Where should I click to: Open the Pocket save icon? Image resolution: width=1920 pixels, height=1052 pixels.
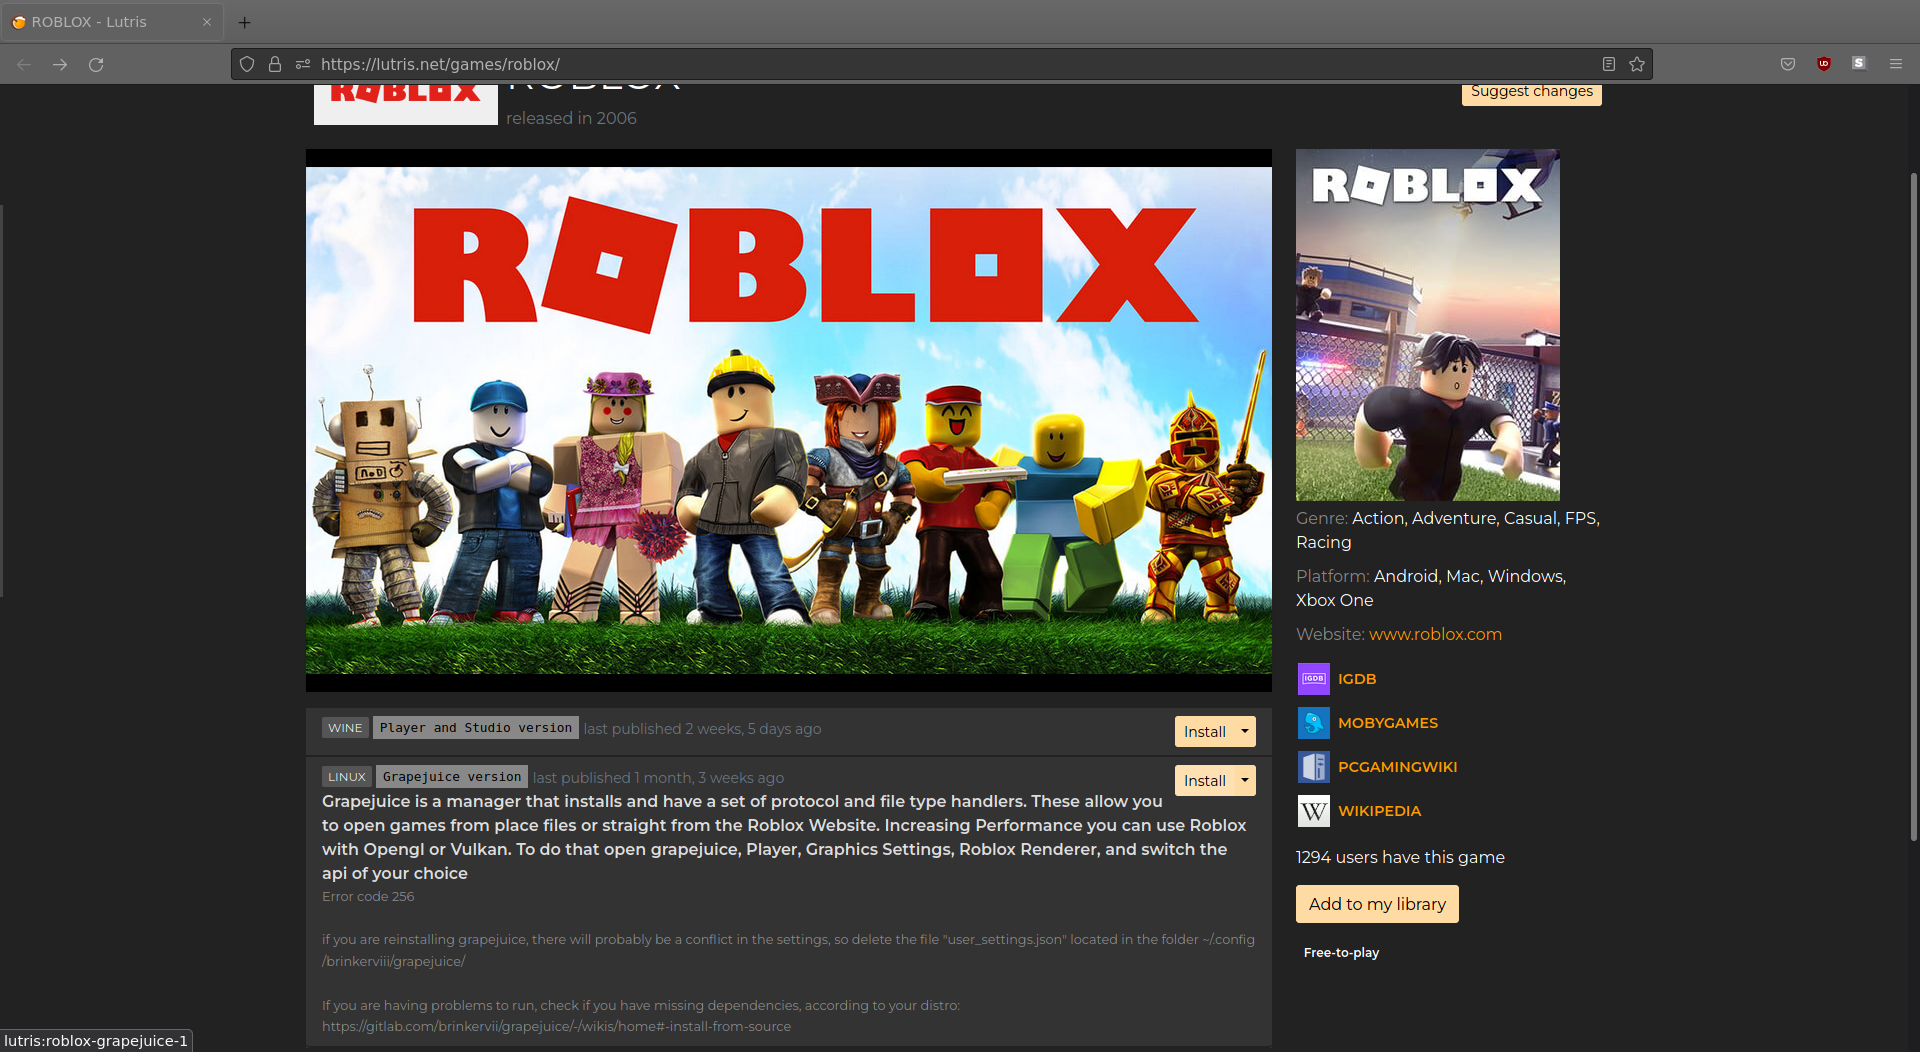click(x=1788, y=64)
